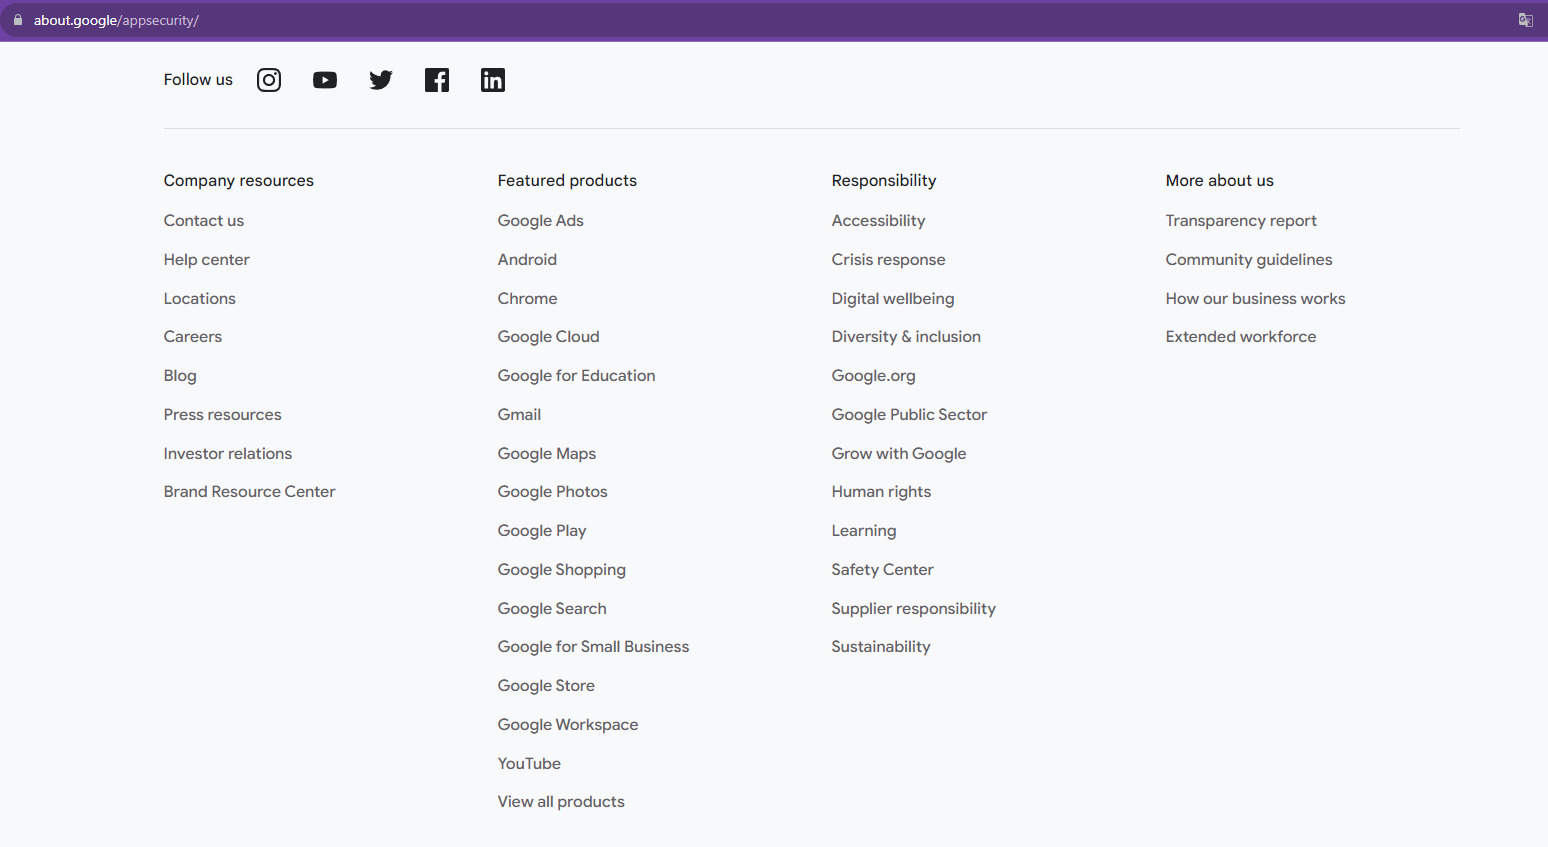The height and width of the screenshot is (847, 1548).
Task: Open Google's Instagram page icon
Action: [269, 80]
